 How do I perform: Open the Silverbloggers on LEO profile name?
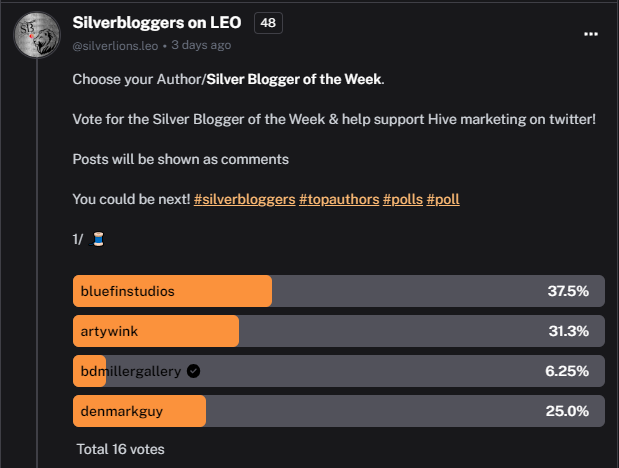tap(157, 23)
